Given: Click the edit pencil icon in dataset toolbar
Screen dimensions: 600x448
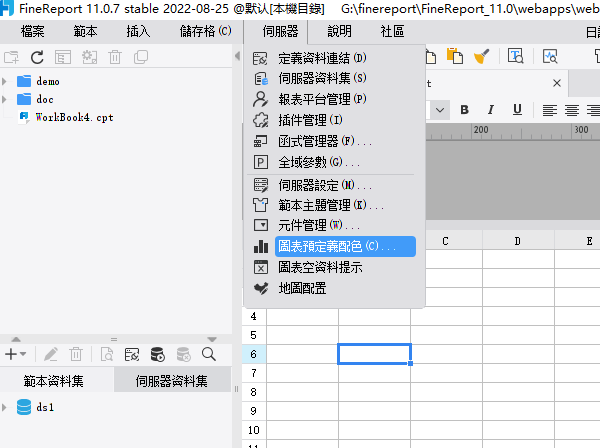Looking at the screenshot, I should (51, 354).
